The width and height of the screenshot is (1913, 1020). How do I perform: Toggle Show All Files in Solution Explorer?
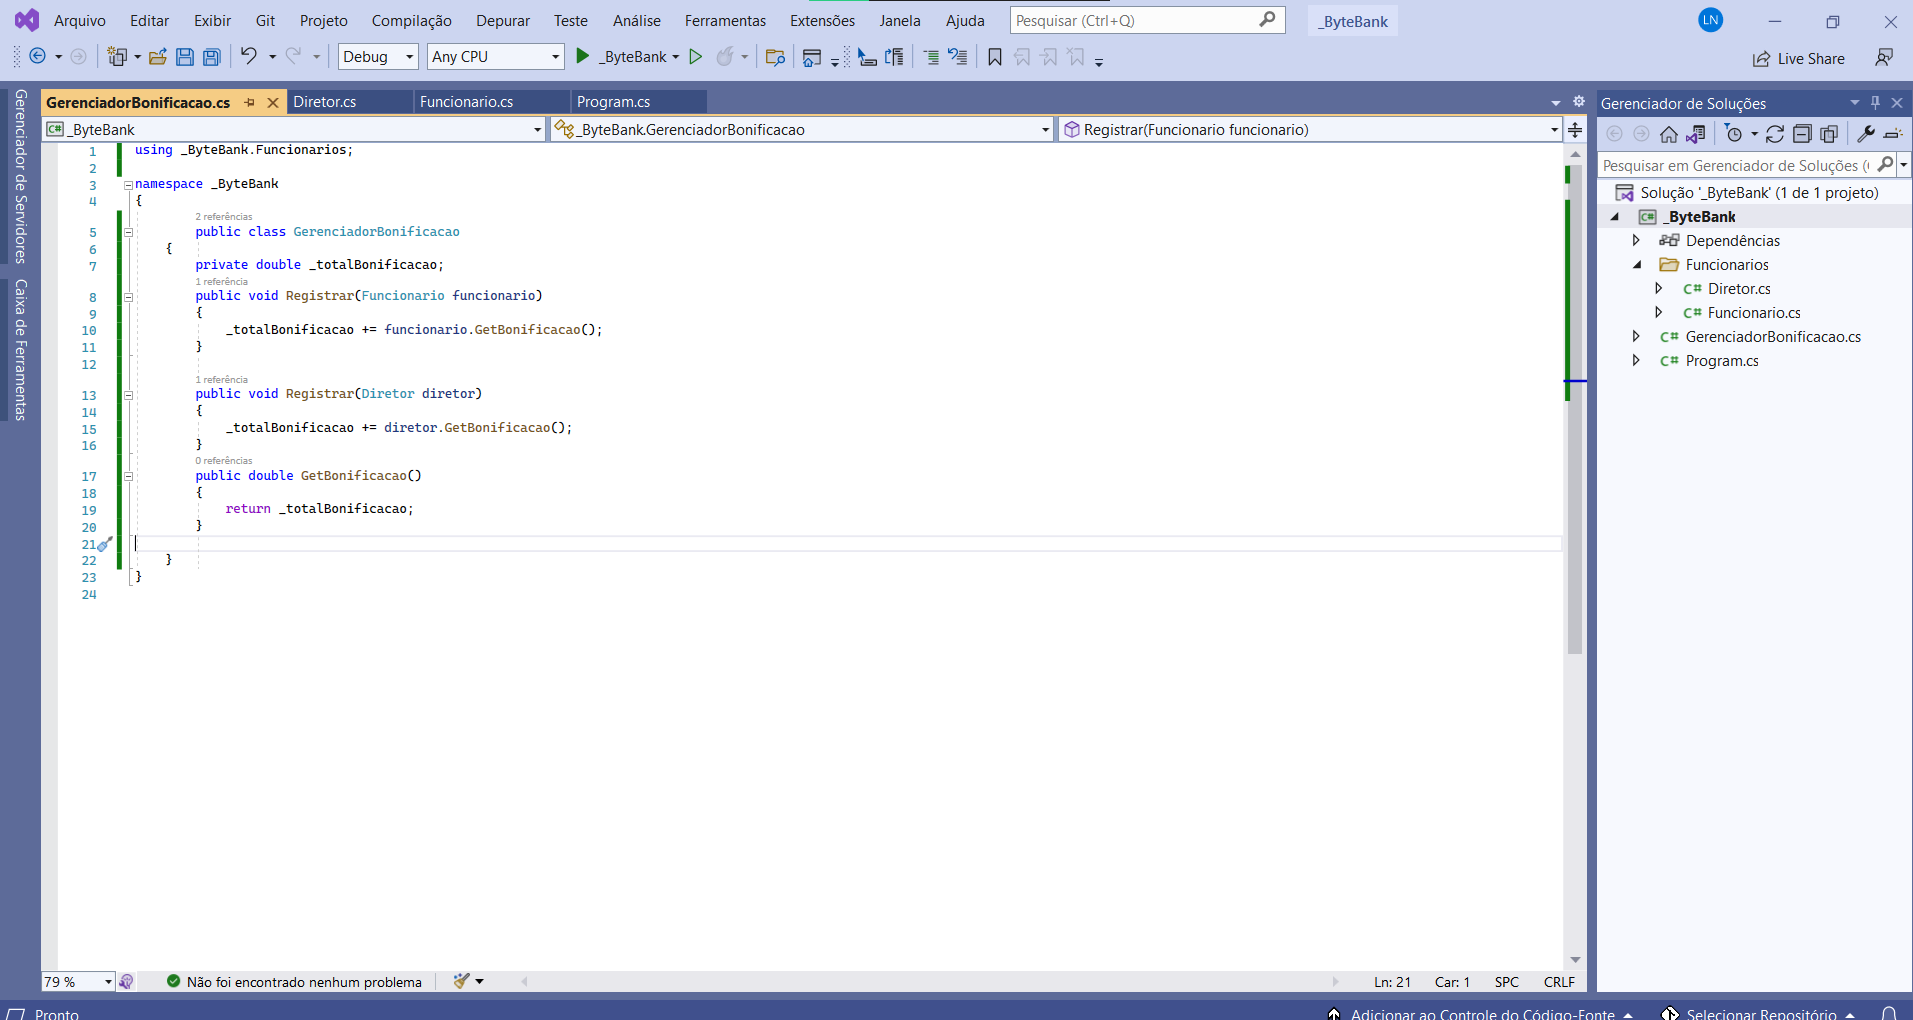(1829, 134)
